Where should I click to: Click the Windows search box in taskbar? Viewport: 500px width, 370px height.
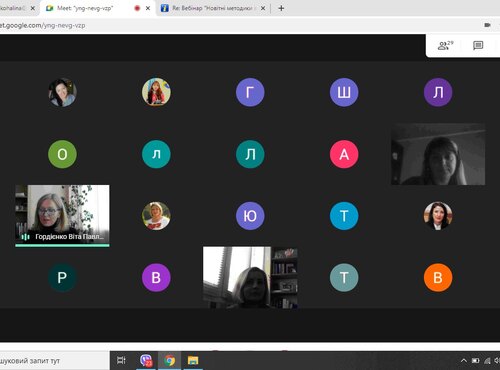pos(55,361)
